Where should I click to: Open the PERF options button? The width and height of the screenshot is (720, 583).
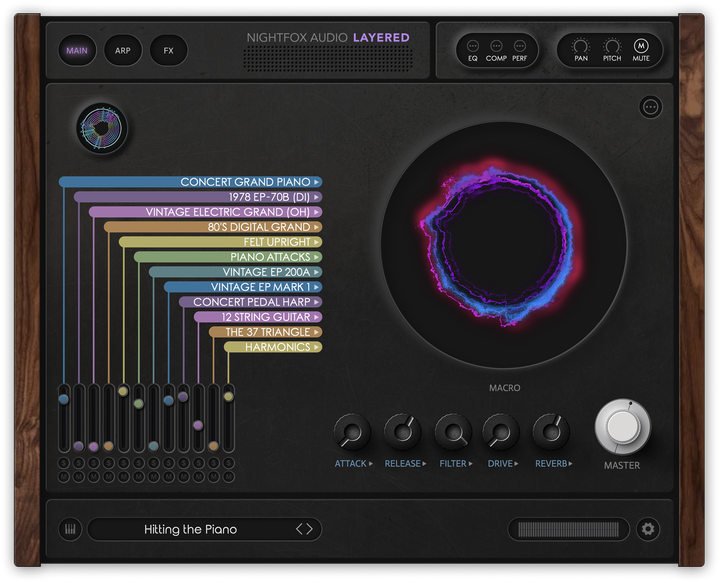pos(519,46)
